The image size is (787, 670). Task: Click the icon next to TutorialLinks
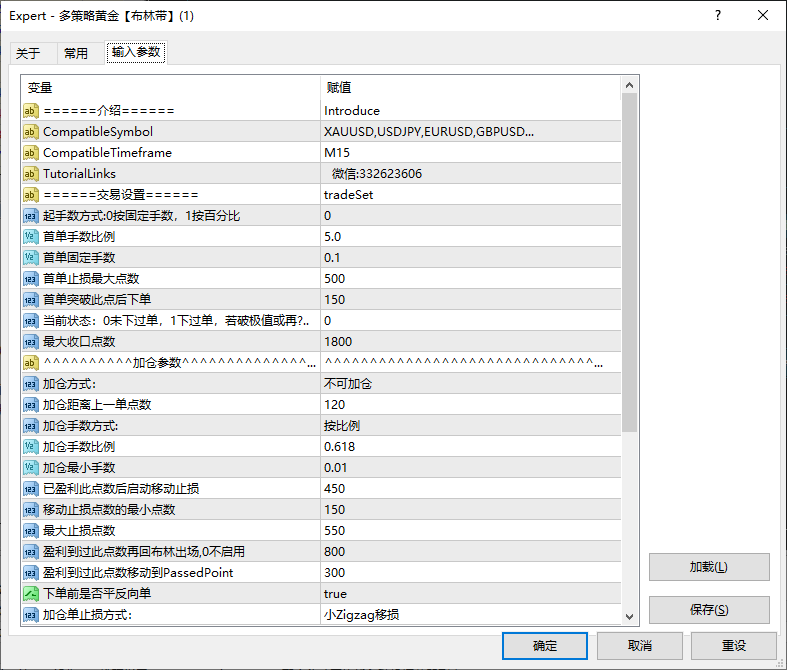(x=31, y=174)
